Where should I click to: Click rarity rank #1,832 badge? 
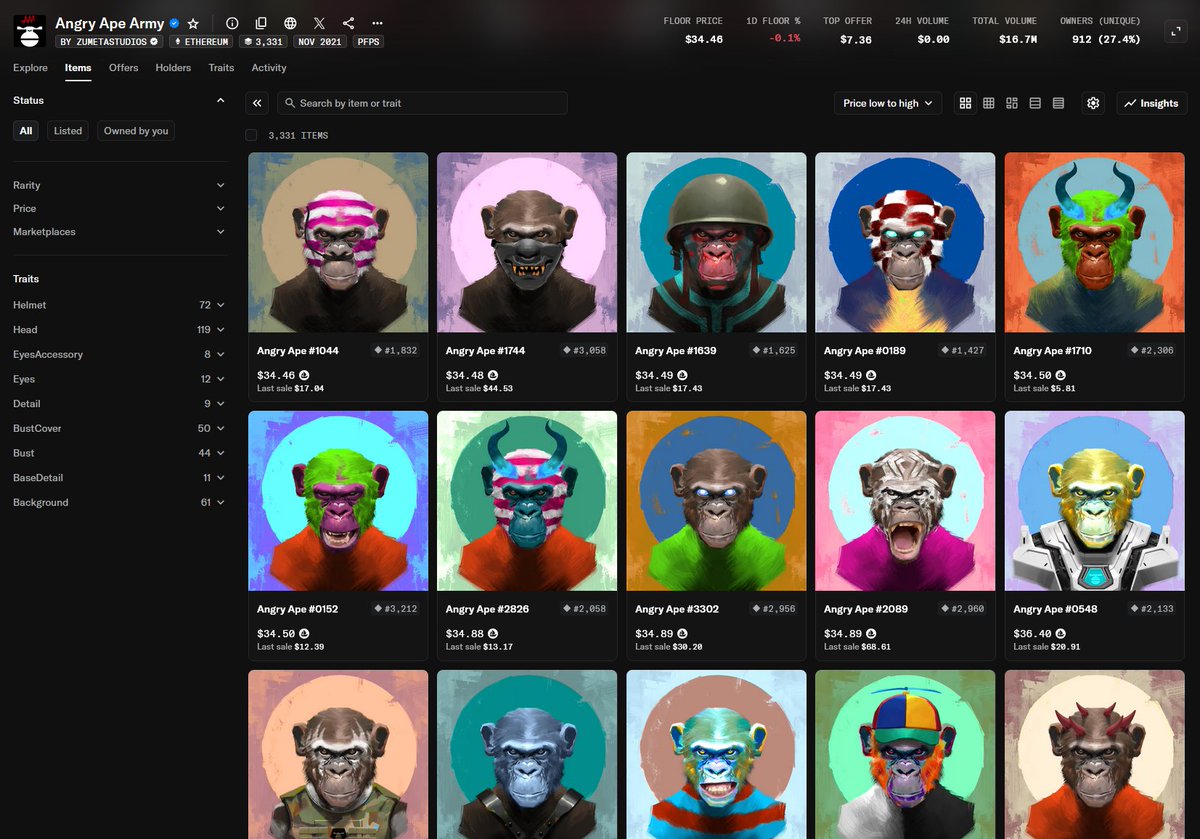[395, 351]
